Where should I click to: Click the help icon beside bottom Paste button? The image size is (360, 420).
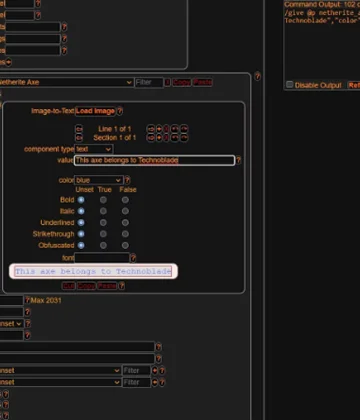pos(122,286)
